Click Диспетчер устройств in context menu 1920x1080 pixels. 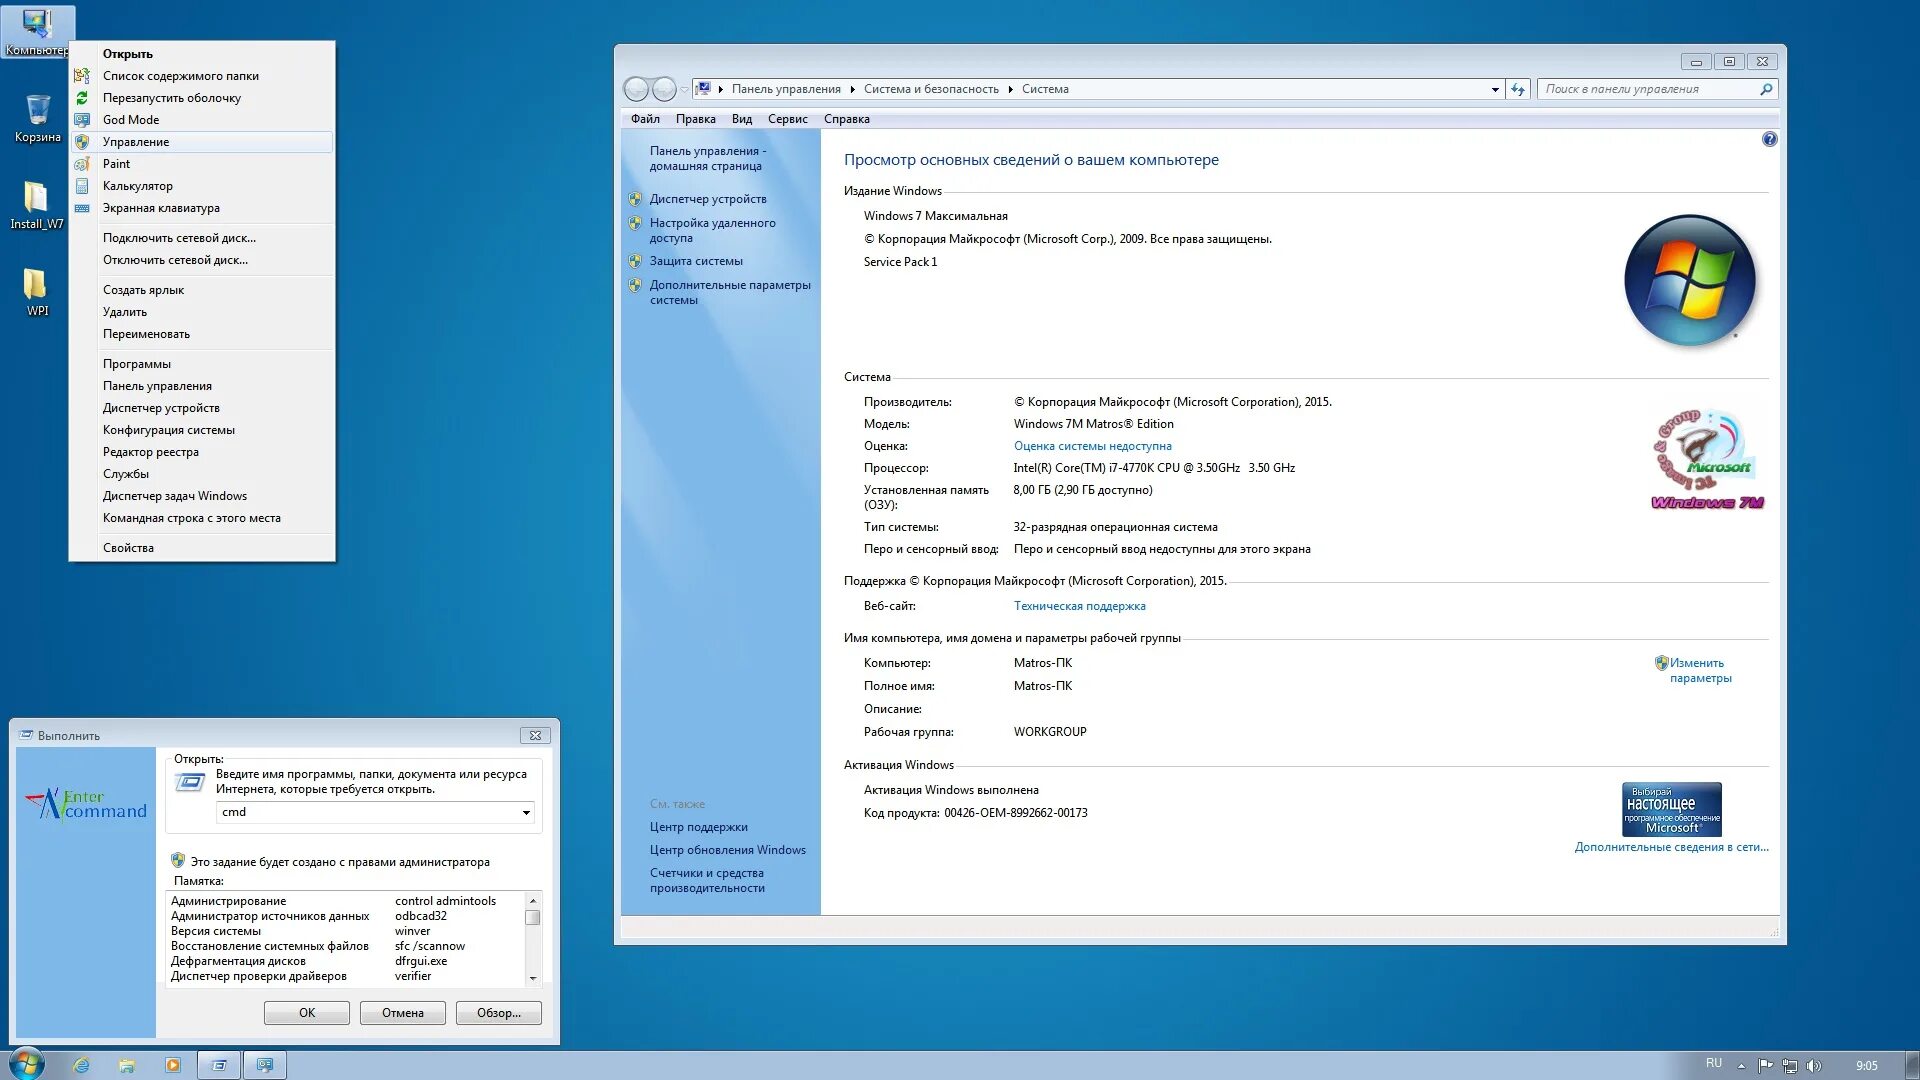click(161, 408)
